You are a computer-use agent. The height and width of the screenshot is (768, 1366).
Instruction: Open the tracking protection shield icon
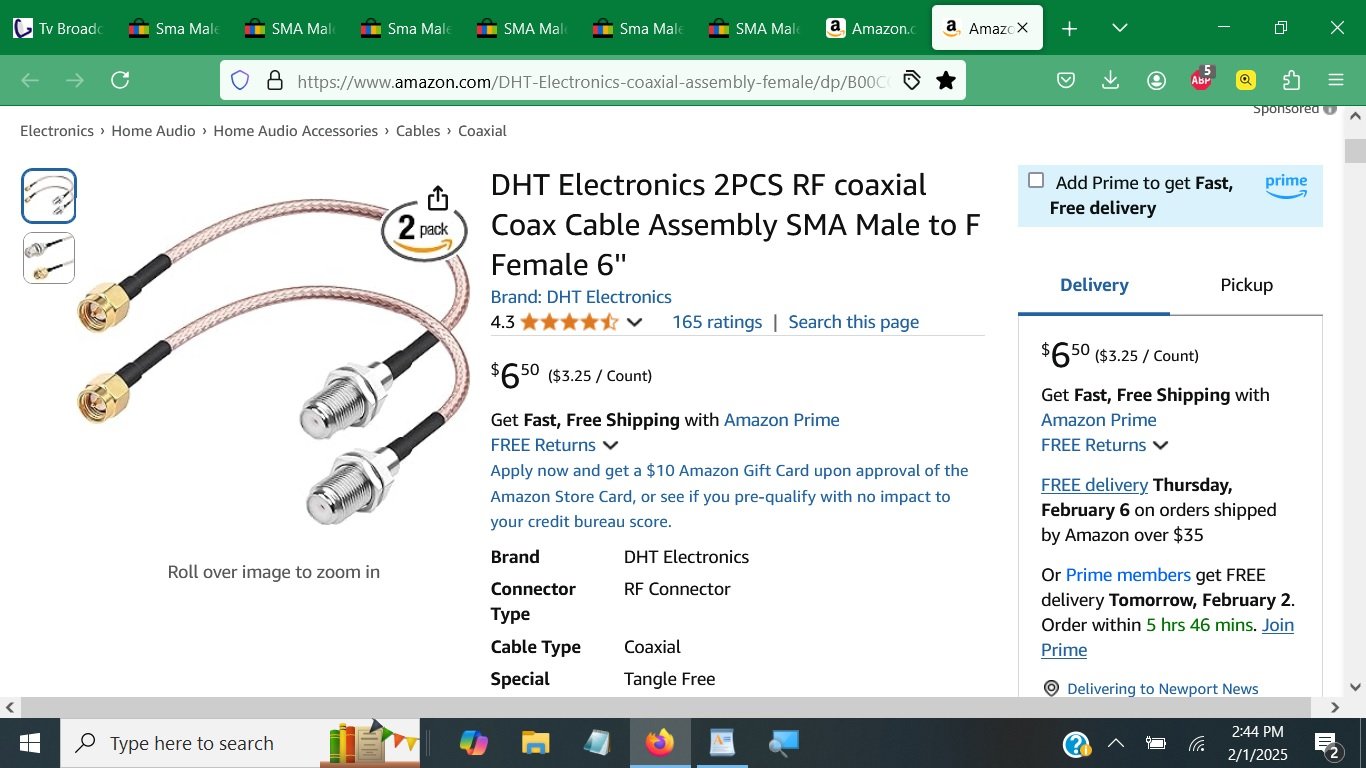point(240,81)
